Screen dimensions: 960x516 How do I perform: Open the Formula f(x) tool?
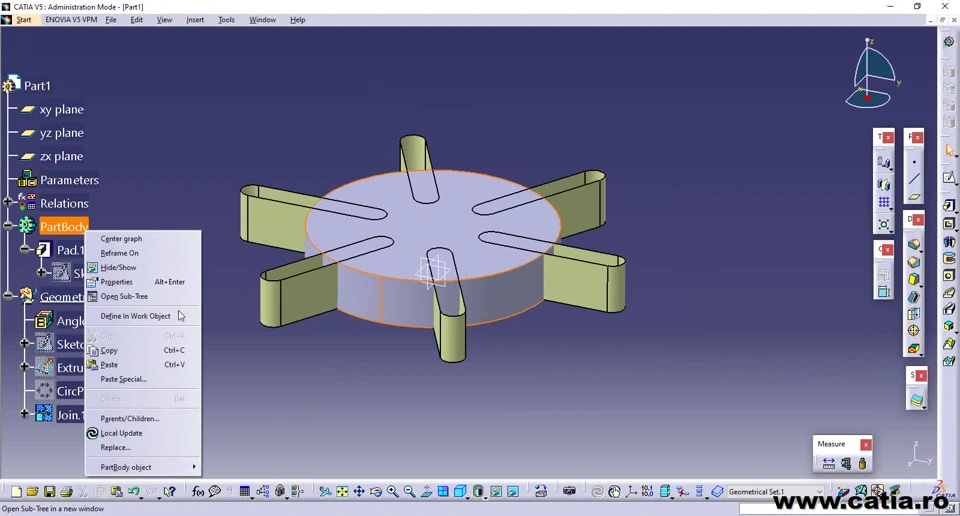[x=198, y=492]
